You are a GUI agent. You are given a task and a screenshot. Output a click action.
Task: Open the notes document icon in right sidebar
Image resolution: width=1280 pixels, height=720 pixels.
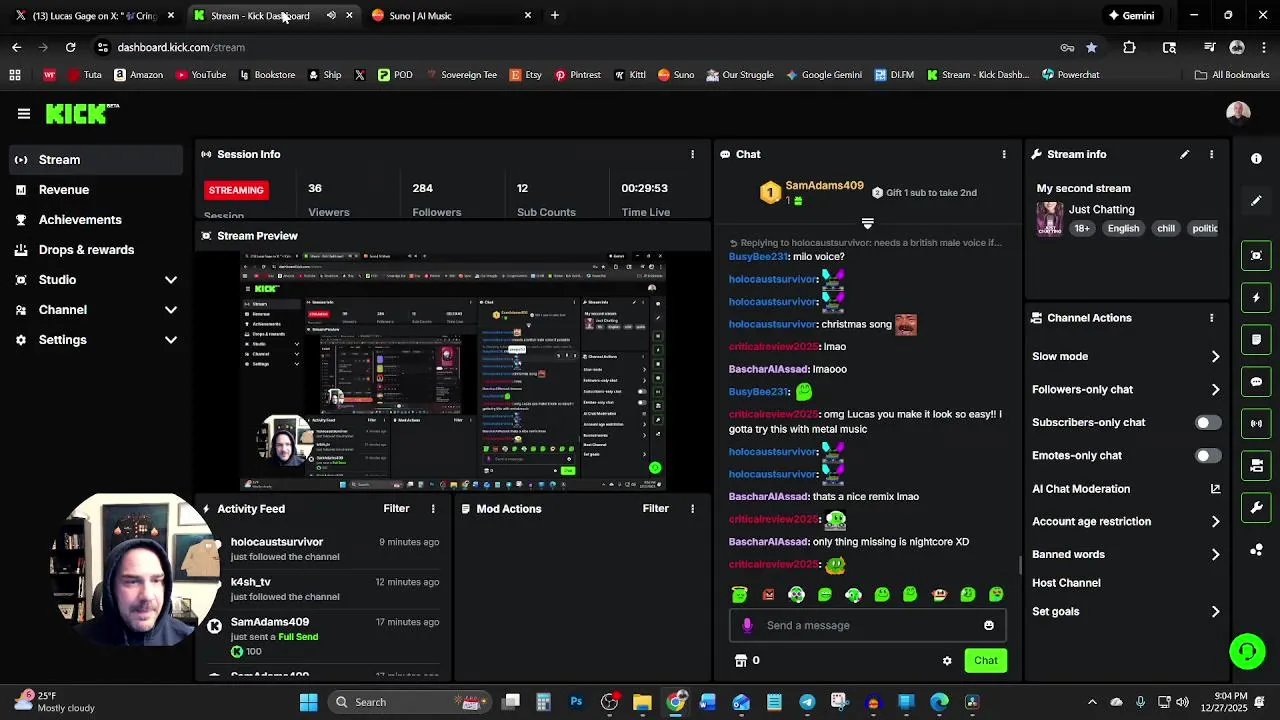[x=1256, y=340]
